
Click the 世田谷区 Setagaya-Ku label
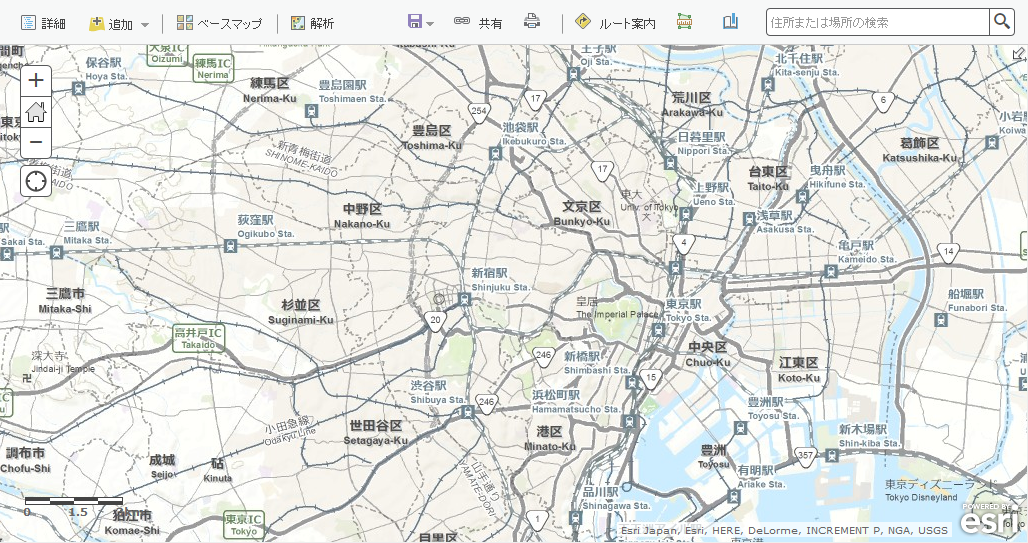[x=376, y=433]
